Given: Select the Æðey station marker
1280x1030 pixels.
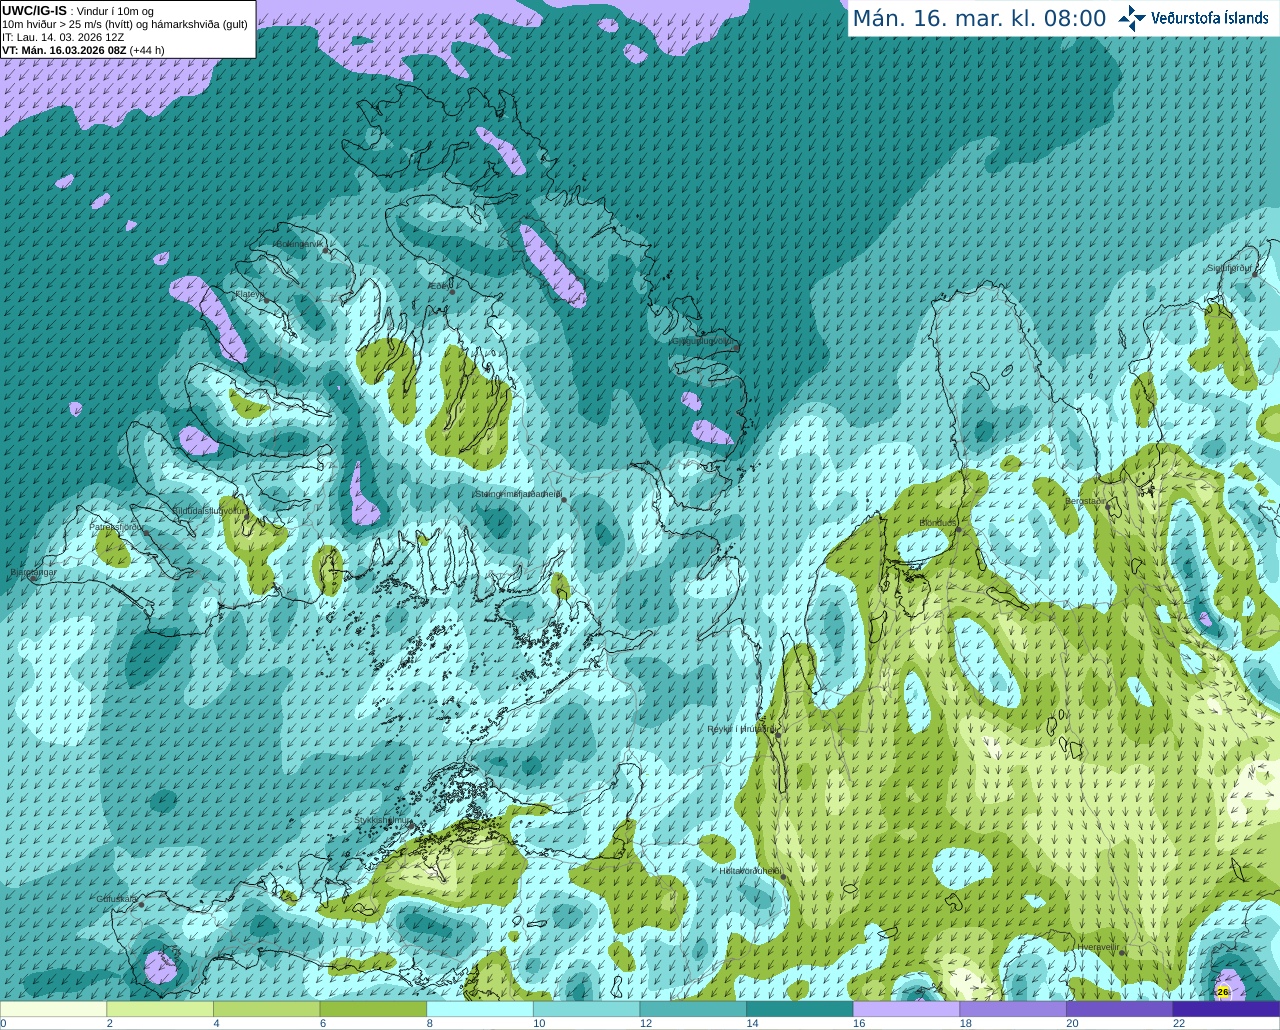Looking at the screenshot, I should (x=452, y=292).
